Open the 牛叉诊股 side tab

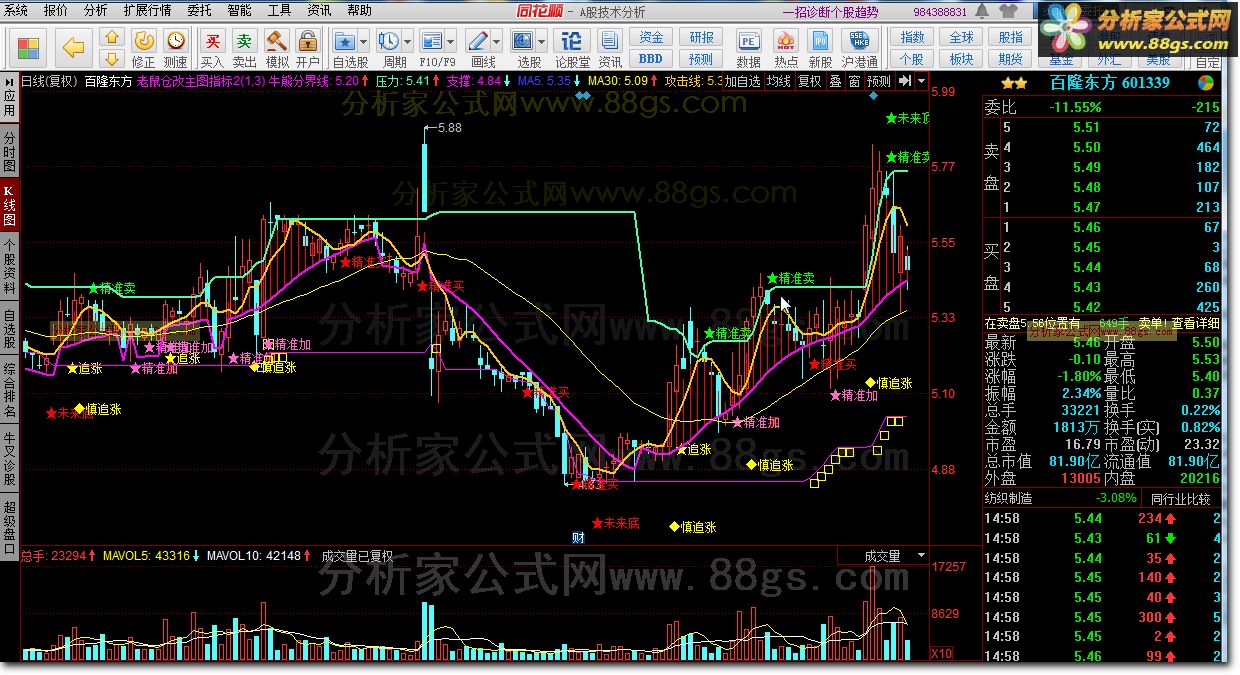coord(9,457)
